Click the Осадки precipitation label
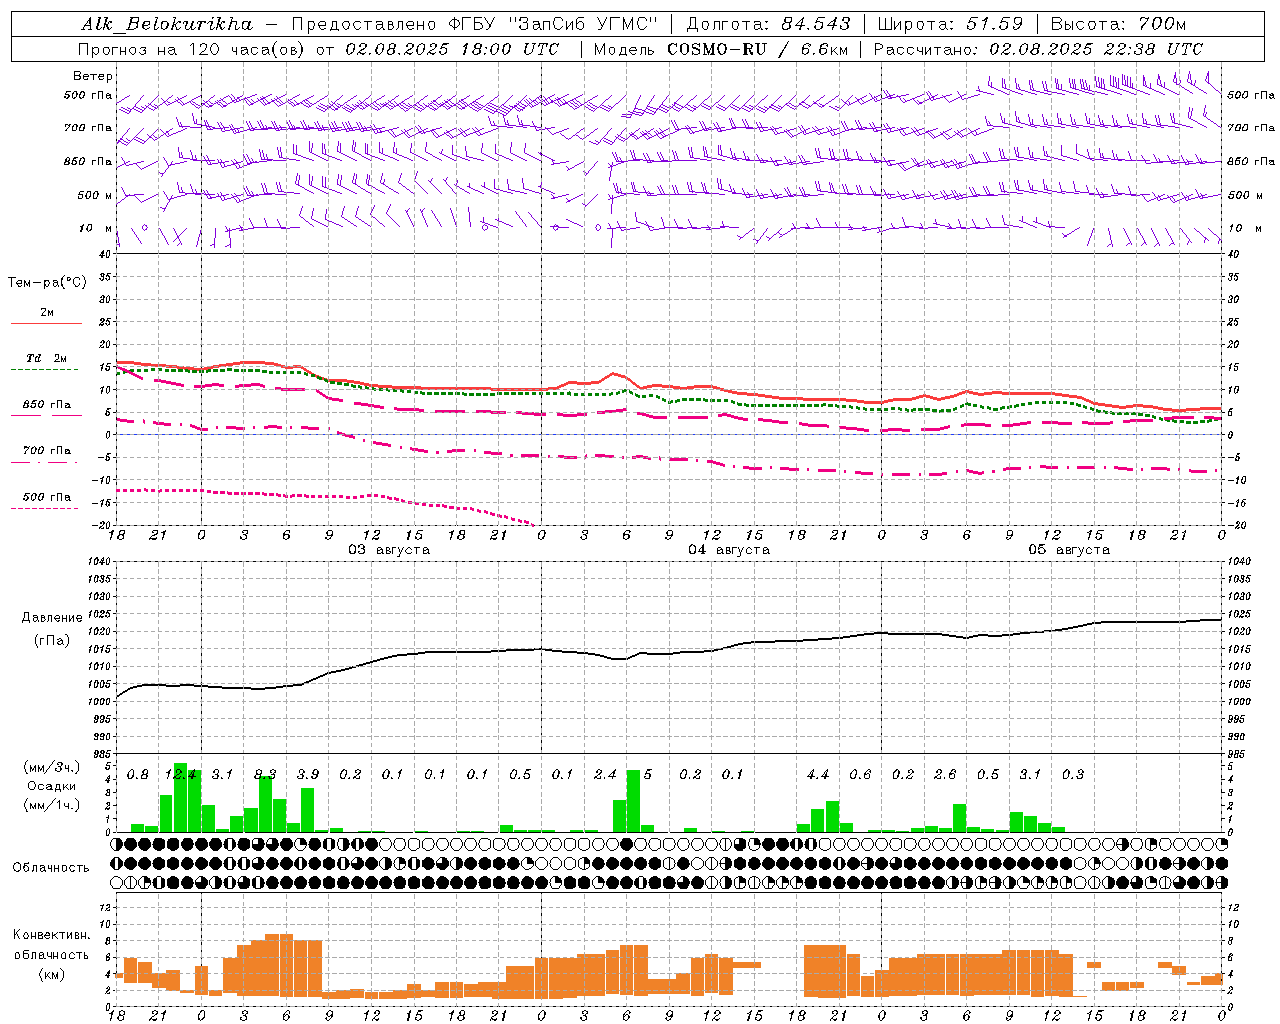The image size is (1280, 1024). point(51,786)
